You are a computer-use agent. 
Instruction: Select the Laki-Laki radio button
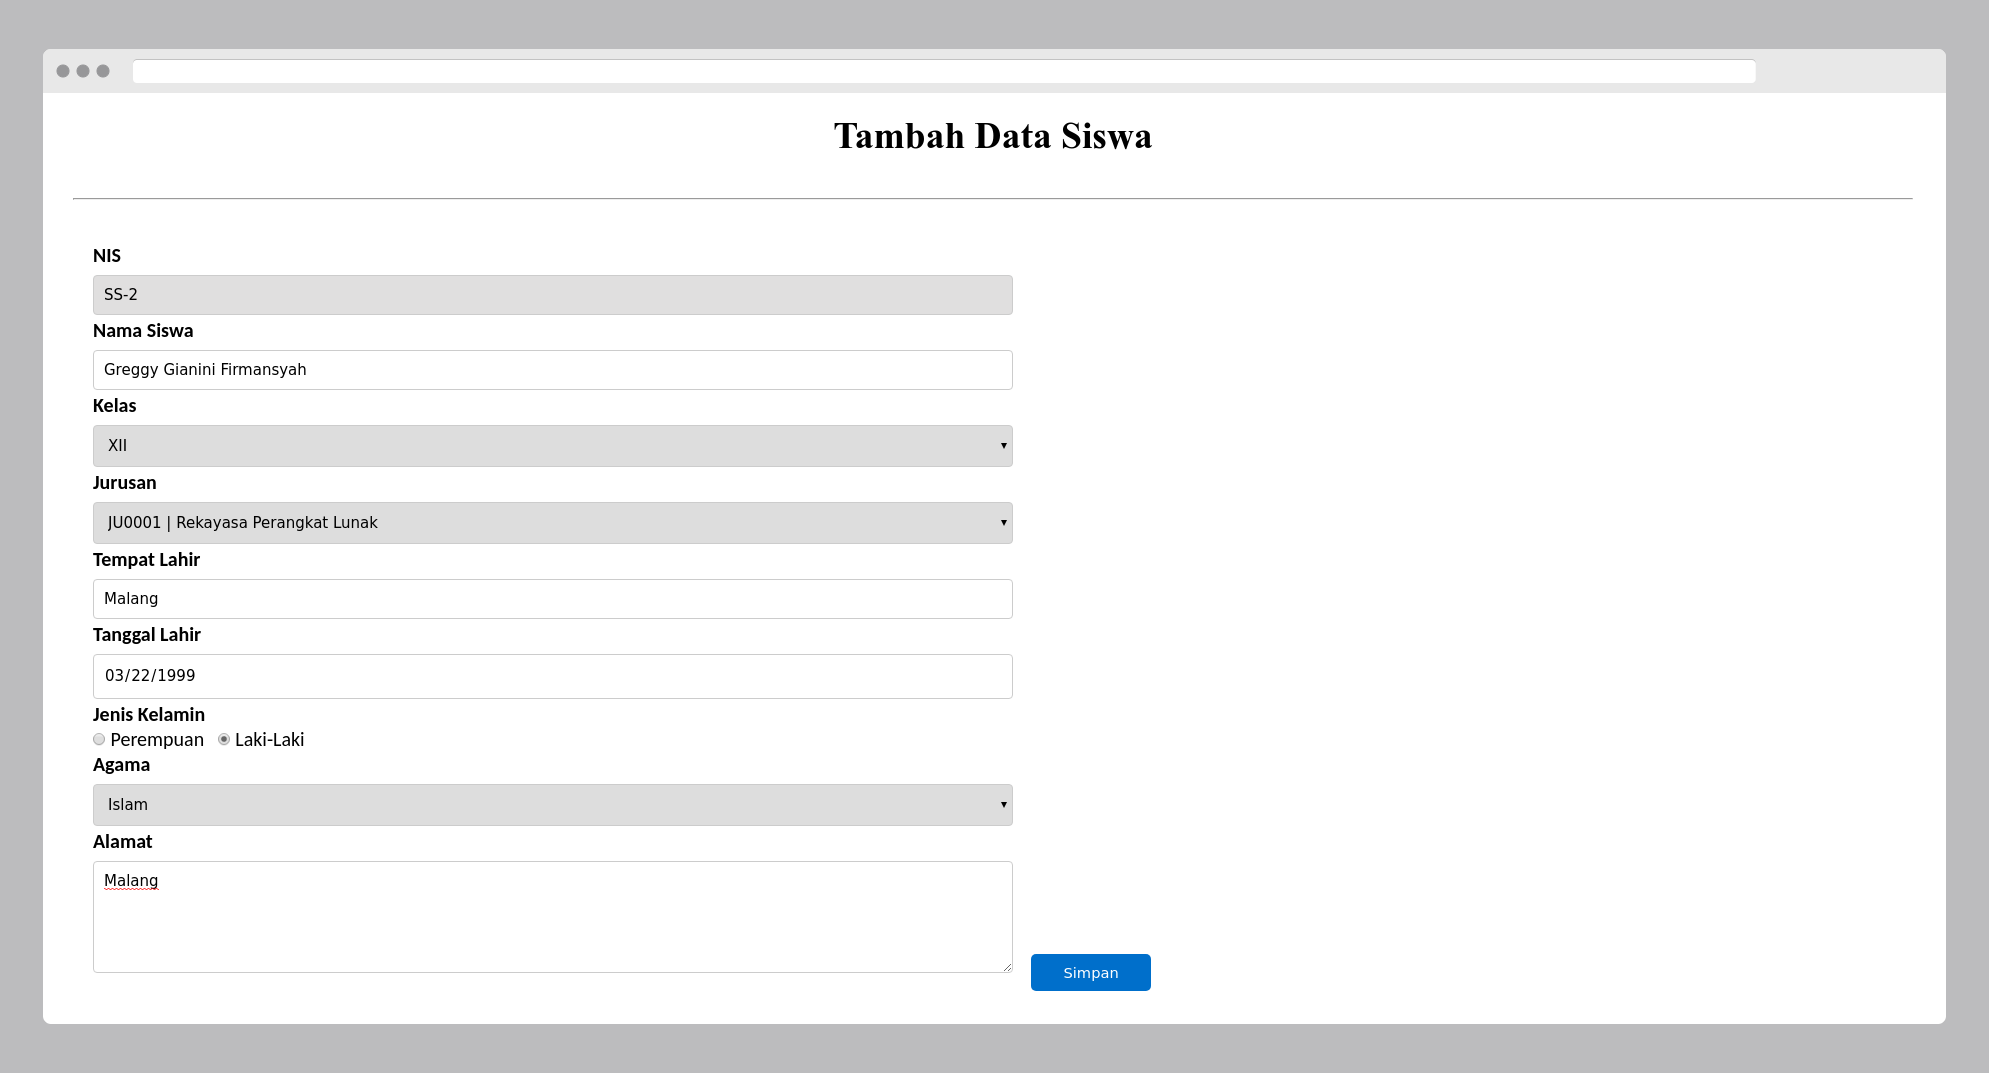(x=223, y=739)
